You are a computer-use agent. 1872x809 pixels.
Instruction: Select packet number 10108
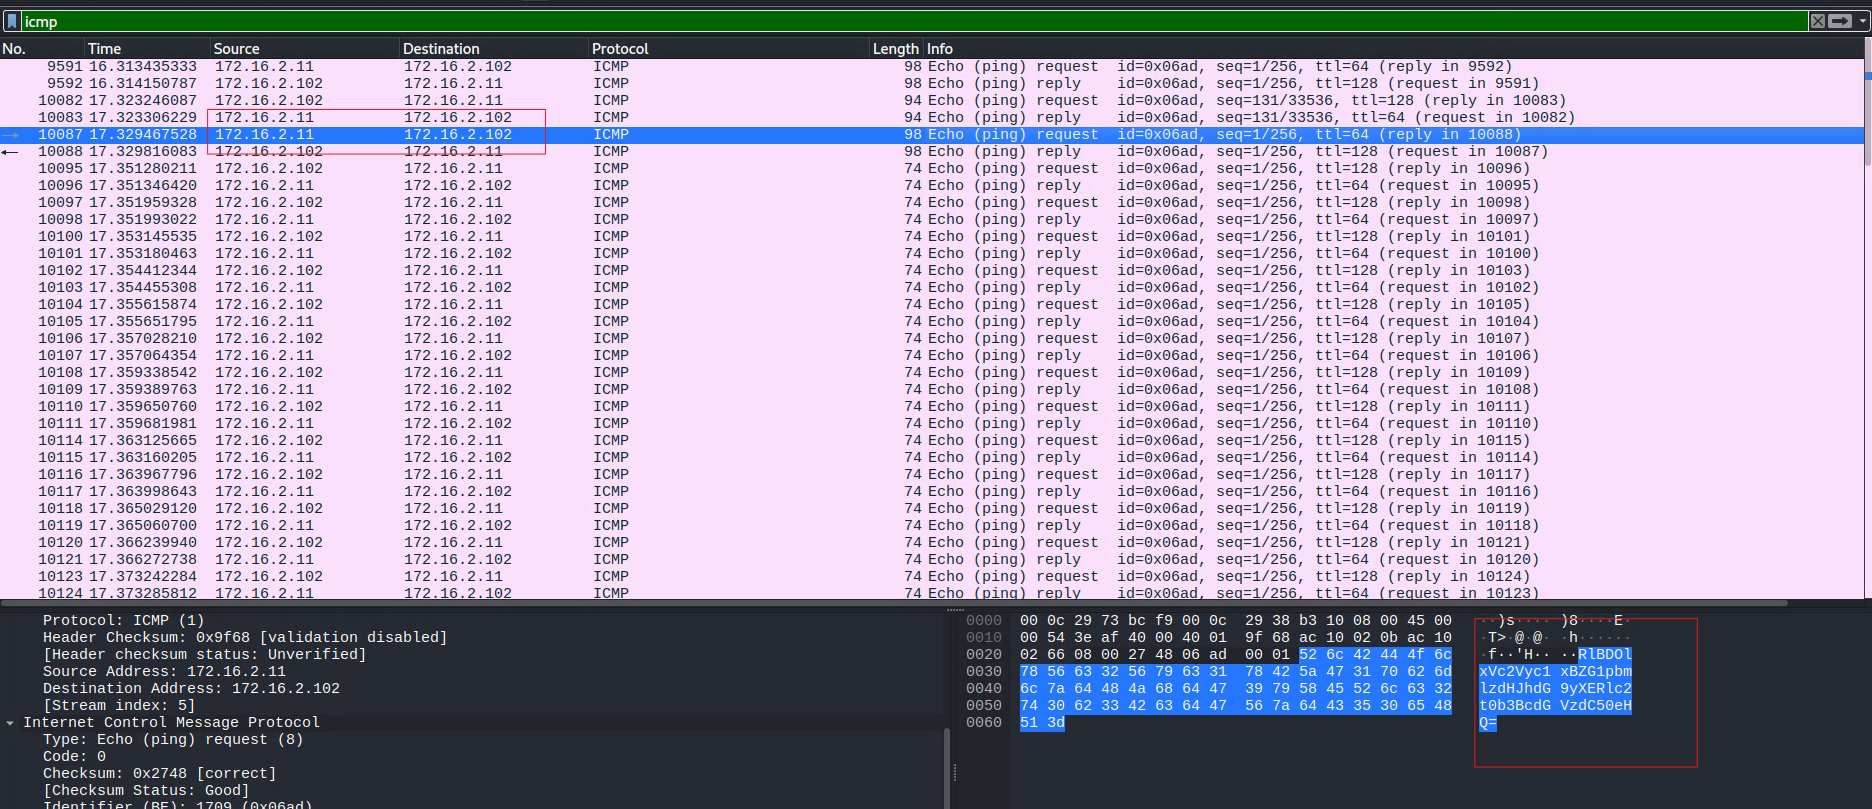(931, 372)
